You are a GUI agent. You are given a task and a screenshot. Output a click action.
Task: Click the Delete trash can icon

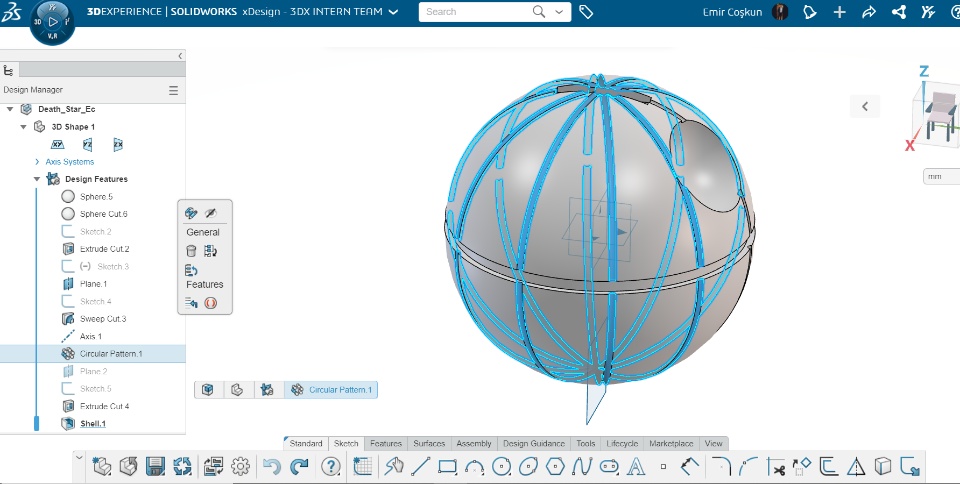[191, 251]
